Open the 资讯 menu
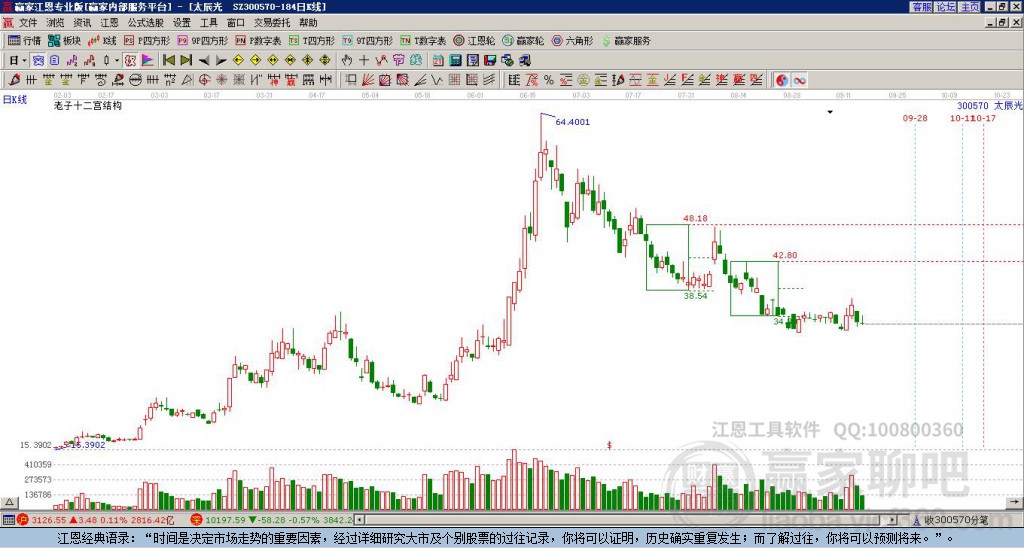This screenshot has width=1024, height=548. point(82,23)
